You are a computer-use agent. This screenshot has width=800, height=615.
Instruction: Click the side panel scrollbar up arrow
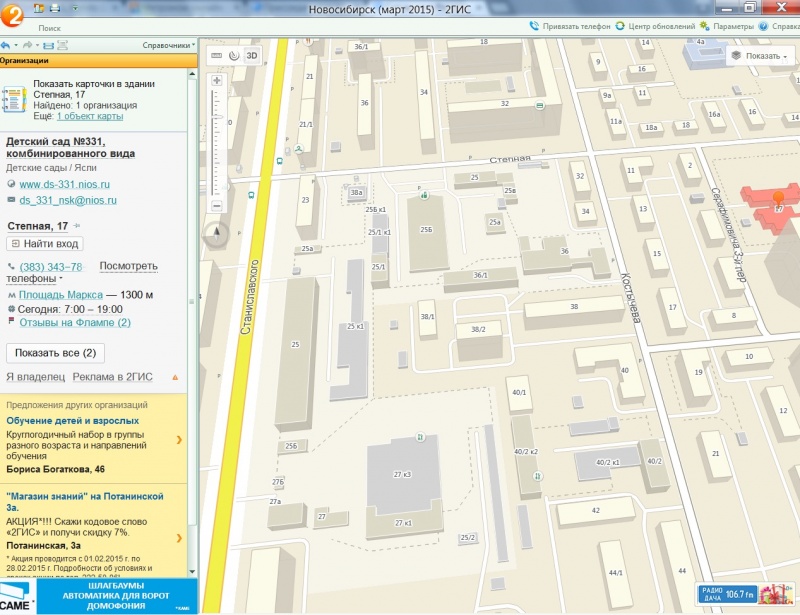click(192, 73)
